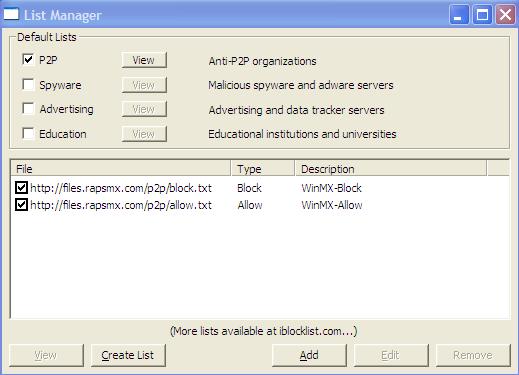The height and width of the screenshot is (375, 519).
Task: Tick the Advertising list checkbox
Action: point(28,109)
